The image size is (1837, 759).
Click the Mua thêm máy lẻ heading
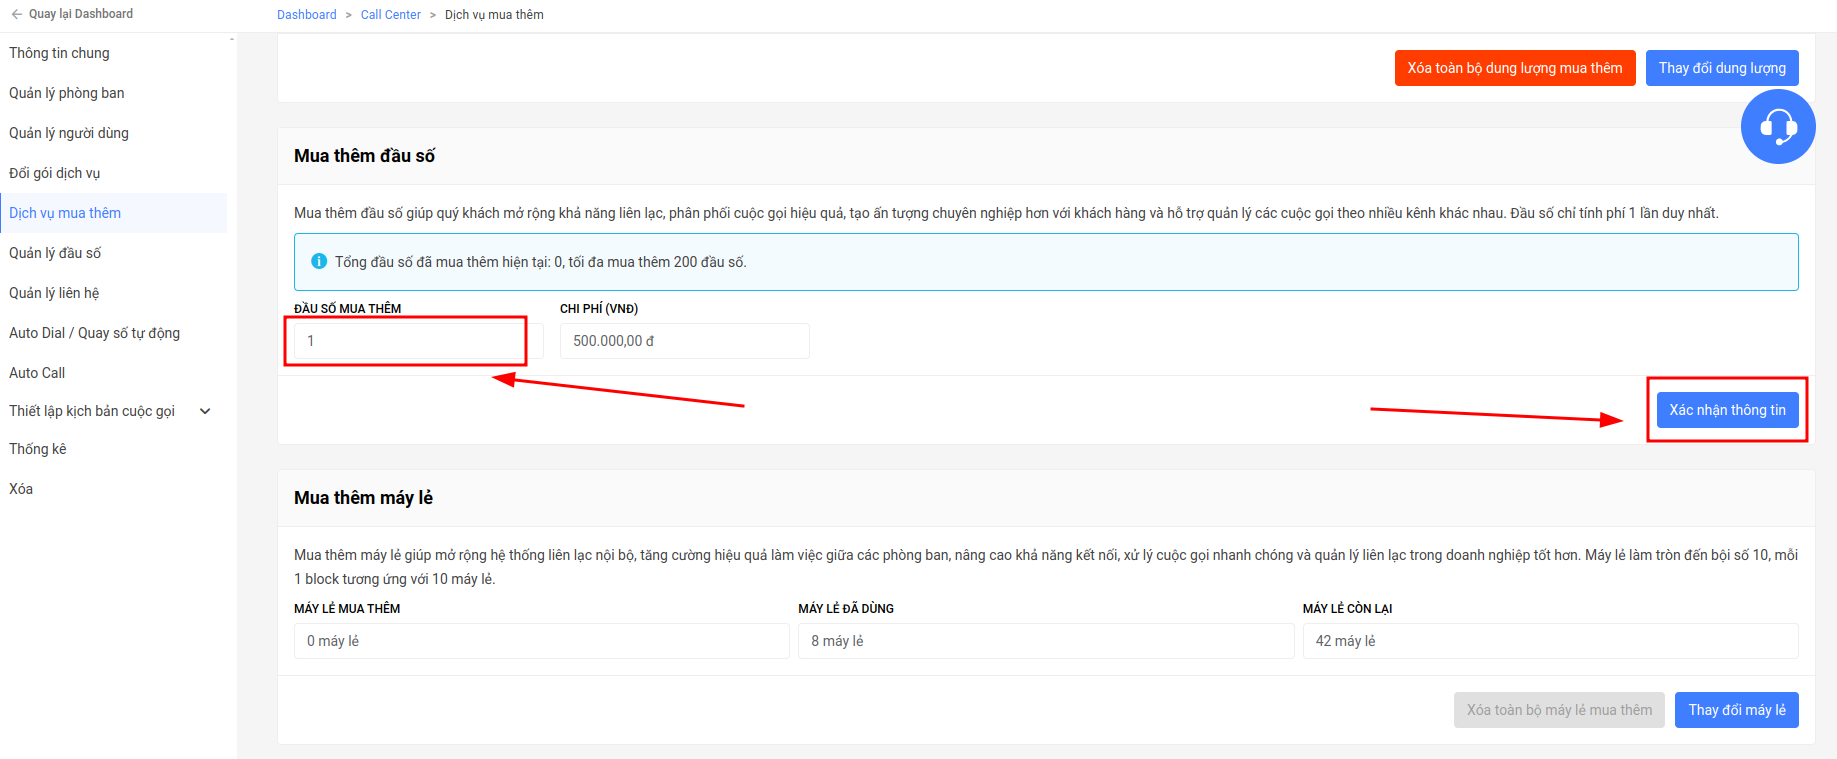[x=363, y=498]
